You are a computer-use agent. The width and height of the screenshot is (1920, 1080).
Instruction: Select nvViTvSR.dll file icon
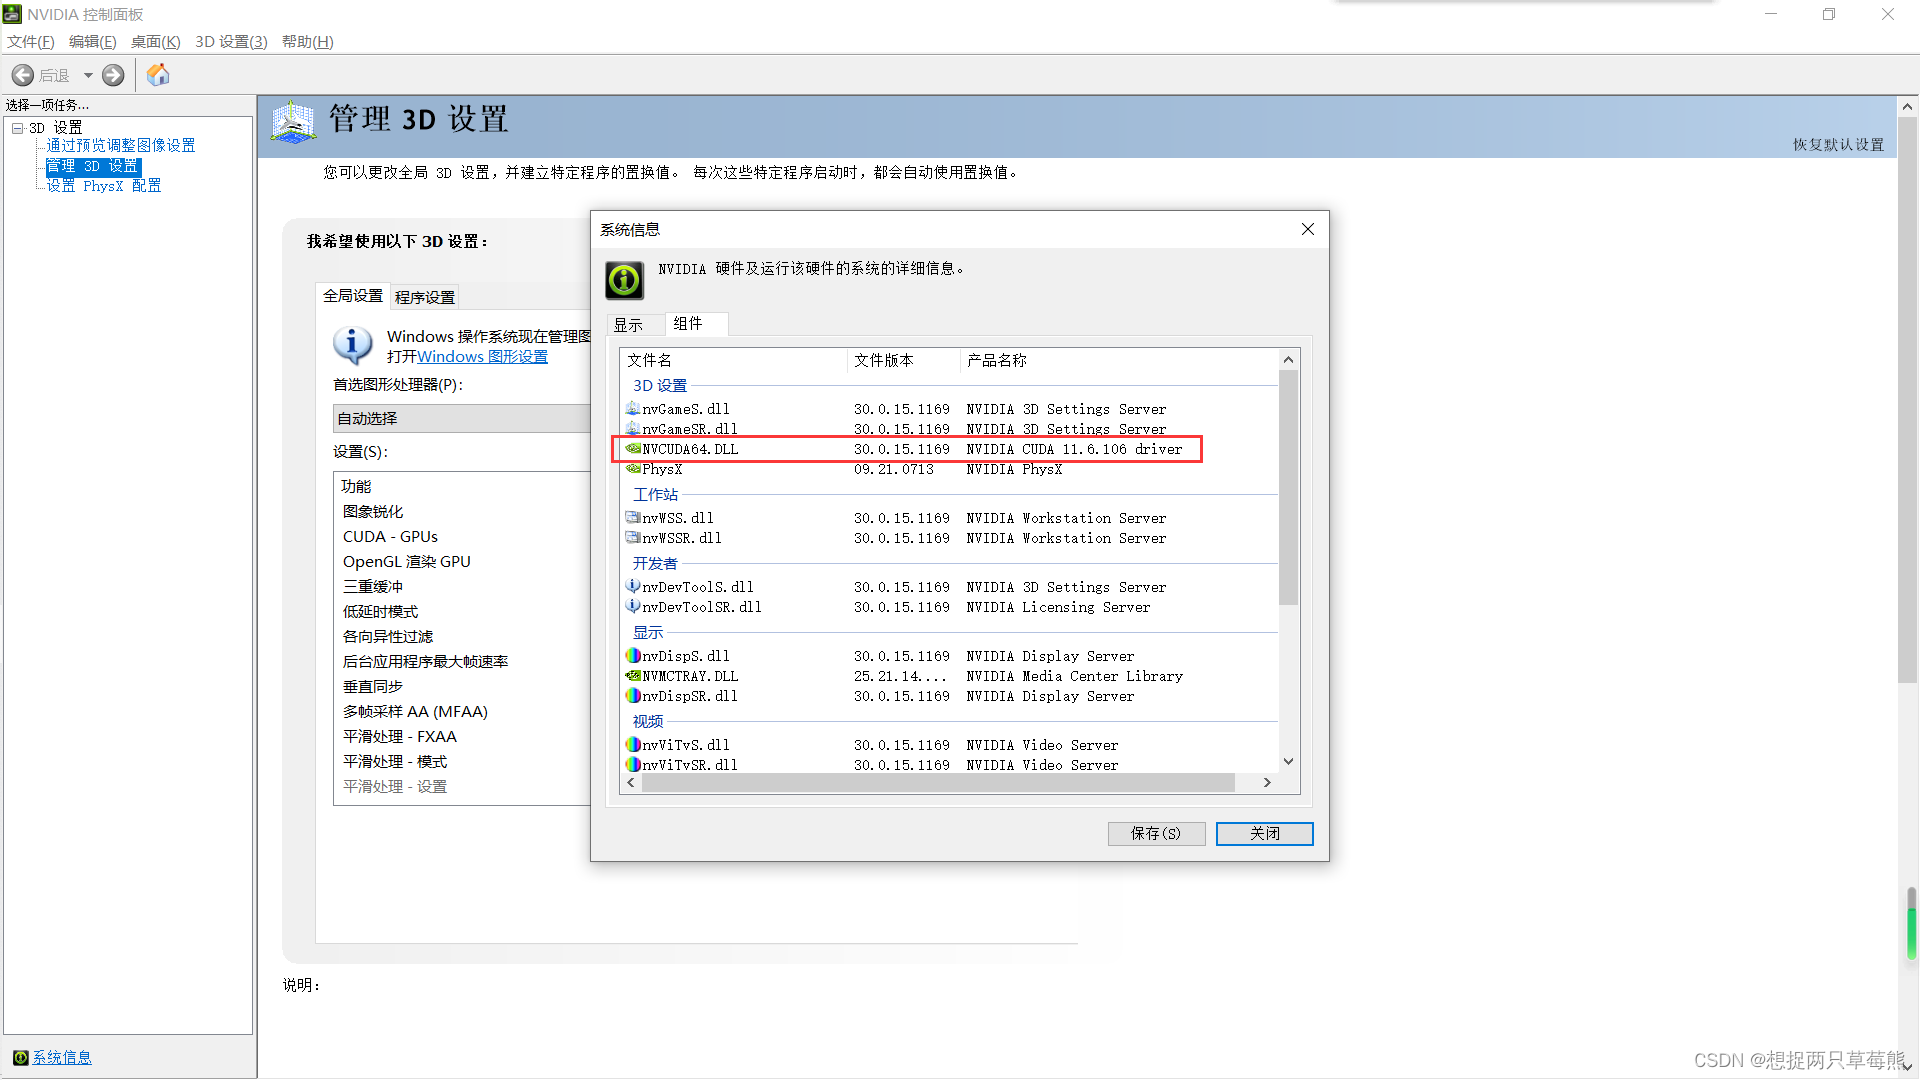click(x=633, y=765)
